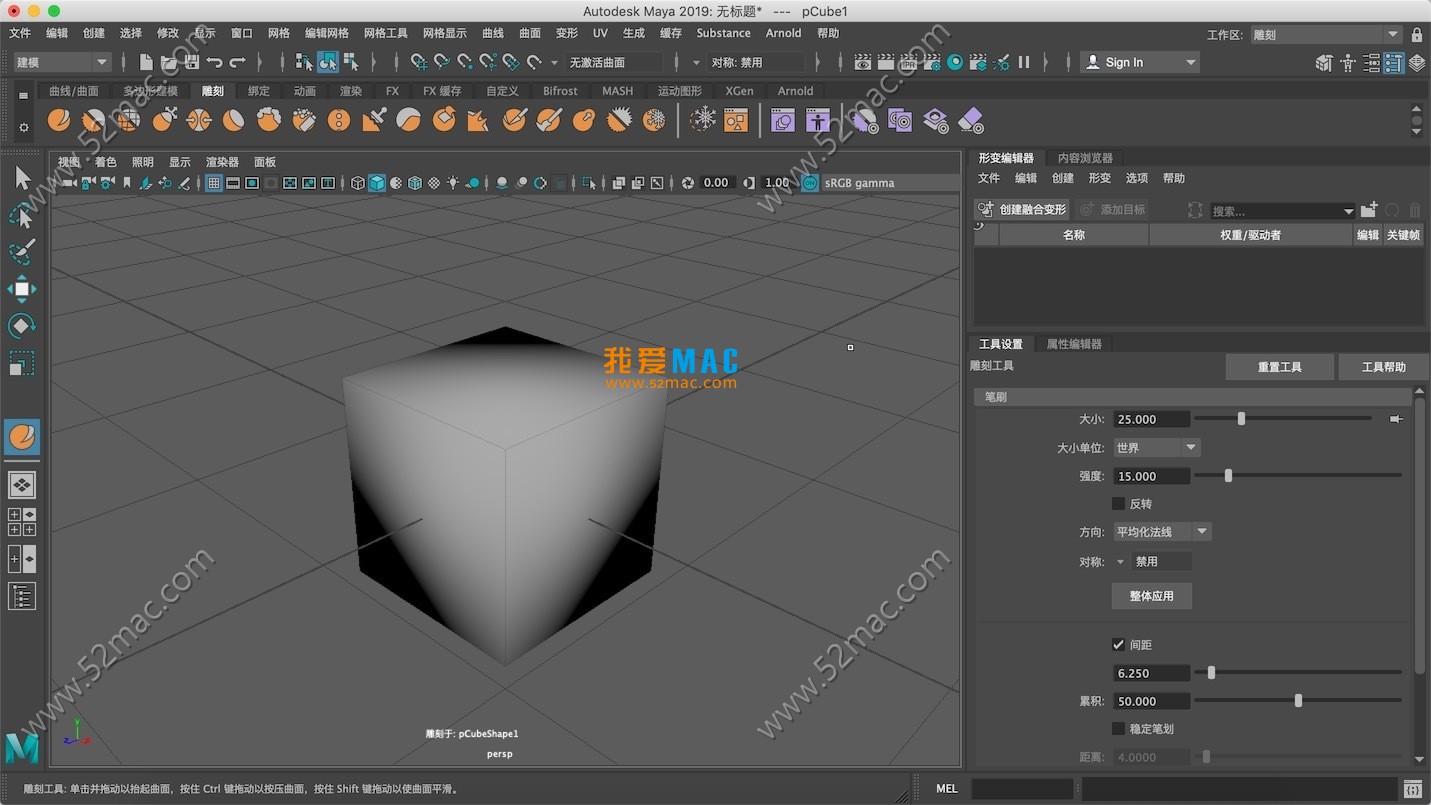The height and width of the screenshot is (805, 1431).
Task: Switch to the 内容浏览器 tab
Action: click(1085, 158)
